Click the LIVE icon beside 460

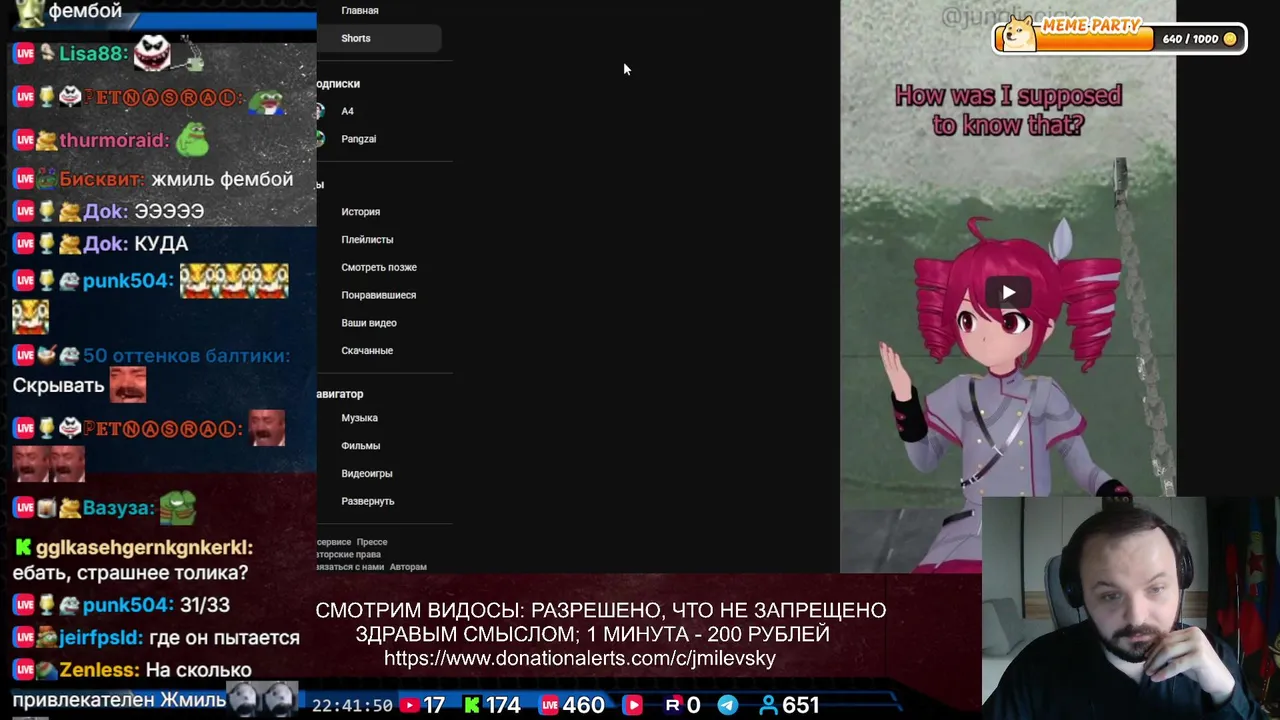(x=549, y=705)
